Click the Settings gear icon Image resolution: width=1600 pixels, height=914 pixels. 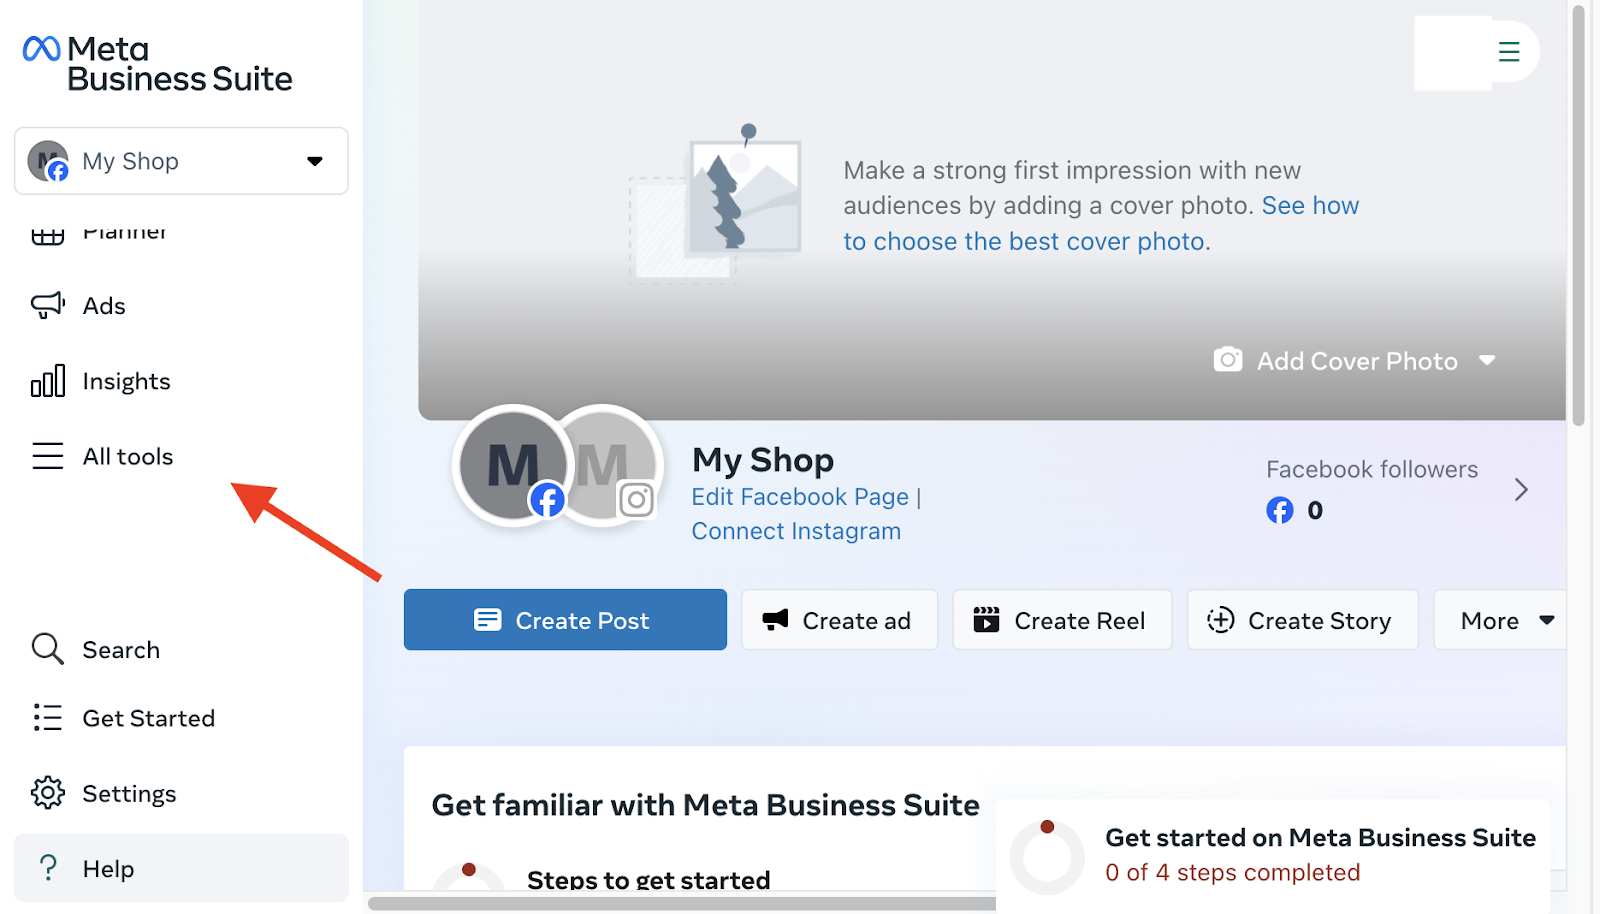click(x=47, y=792)
